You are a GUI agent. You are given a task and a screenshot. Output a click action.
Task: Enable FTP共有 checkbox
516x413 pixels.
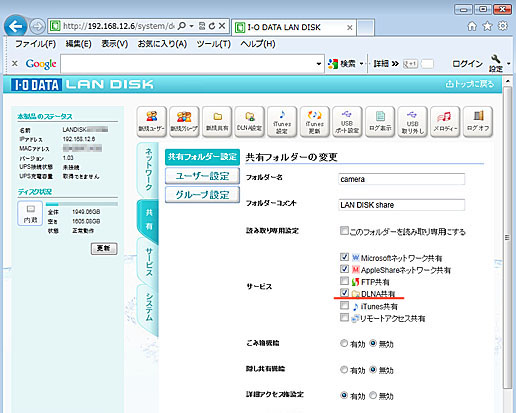[x=344, y=281]
